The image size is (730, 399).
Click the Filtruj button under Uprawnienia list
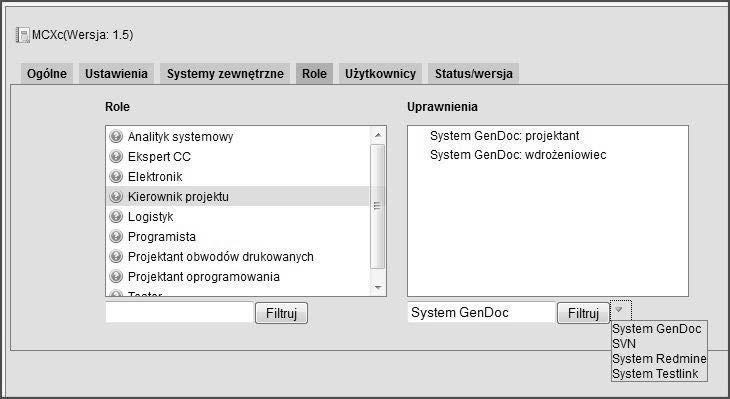coord(583,313)
